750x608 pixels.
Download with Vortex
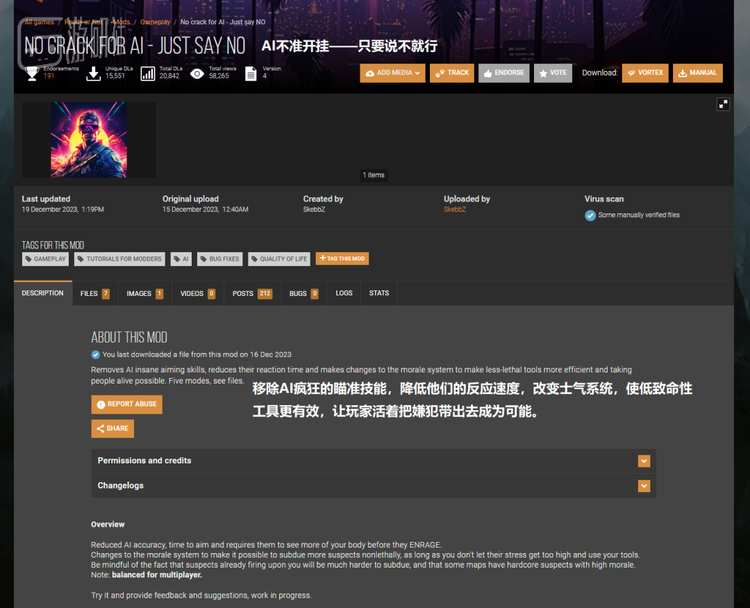point(645,73)
